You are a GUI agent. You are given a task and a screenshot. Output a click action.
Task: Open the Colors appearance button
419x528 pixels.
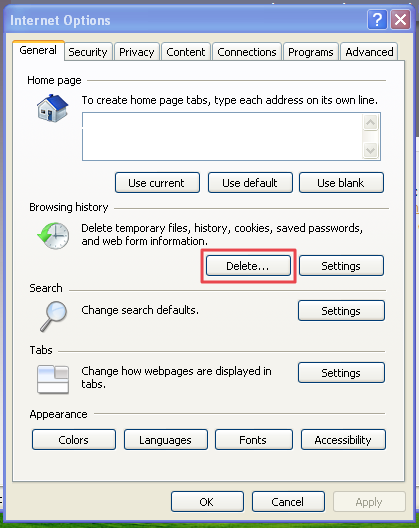tap(74, 439)
